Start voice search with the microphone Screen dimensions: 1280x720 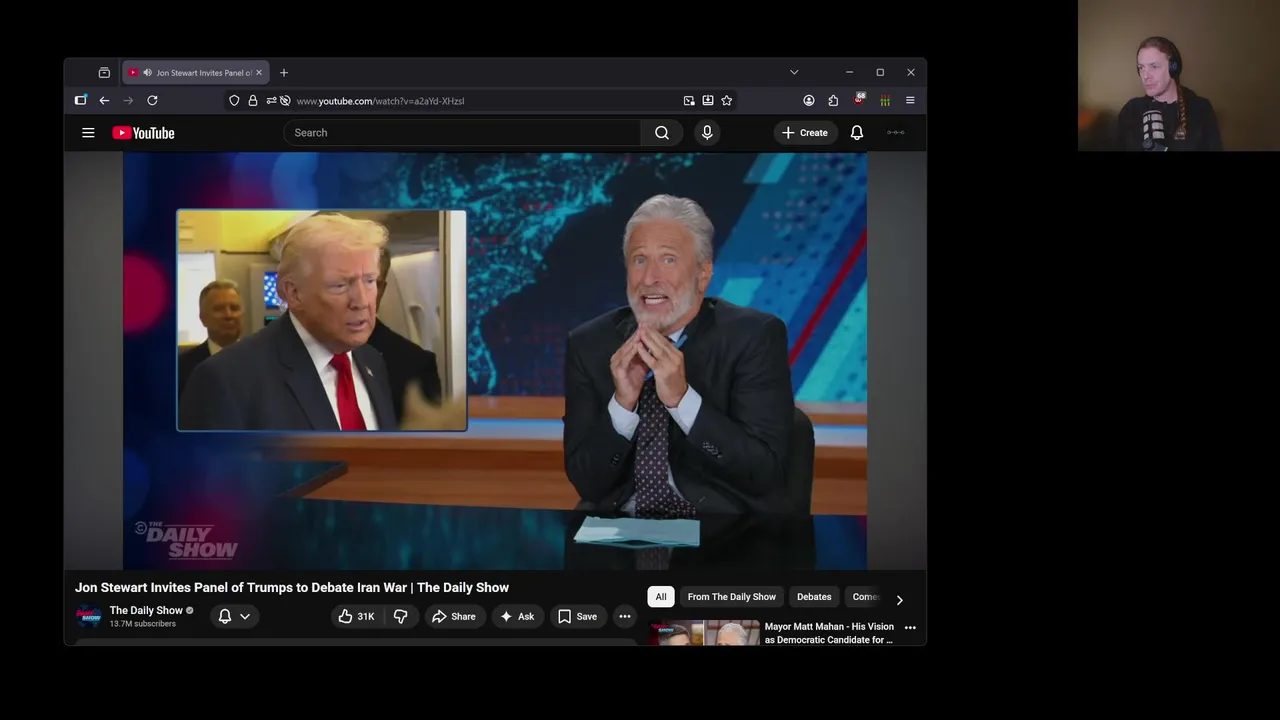[707, 133]
